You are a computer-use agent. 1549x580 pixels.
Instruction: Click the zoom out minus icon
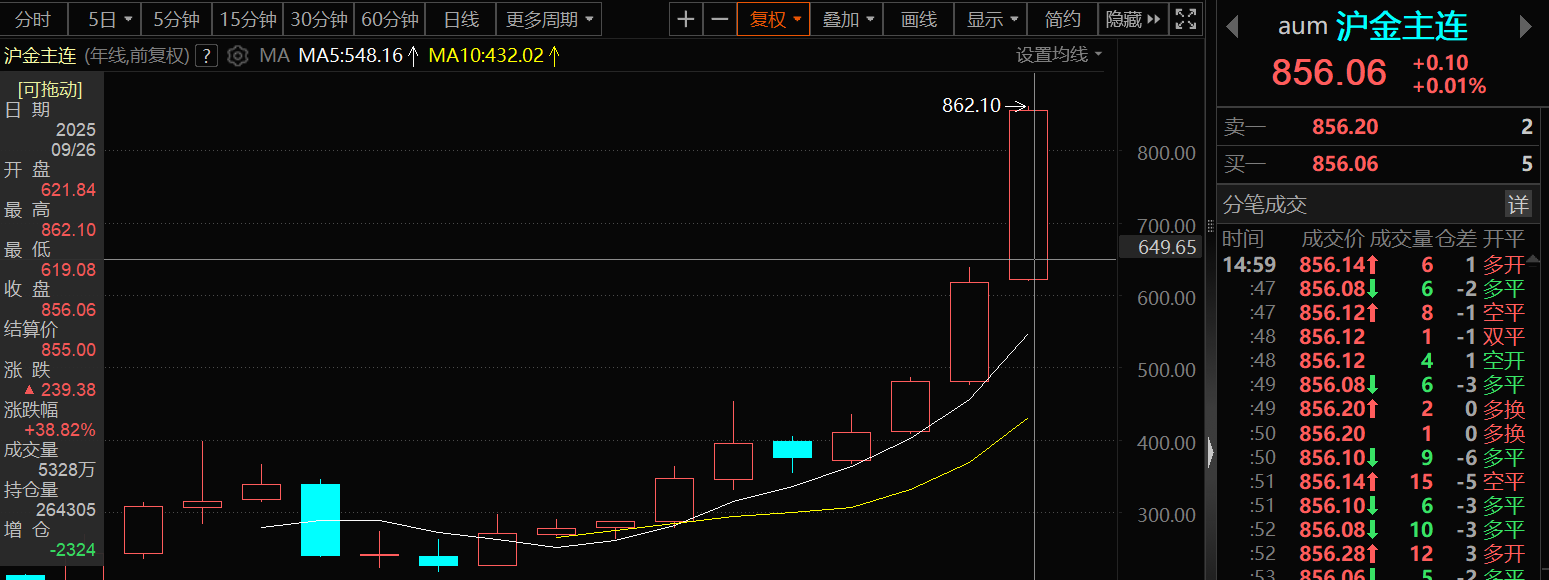tap(719, 19)
